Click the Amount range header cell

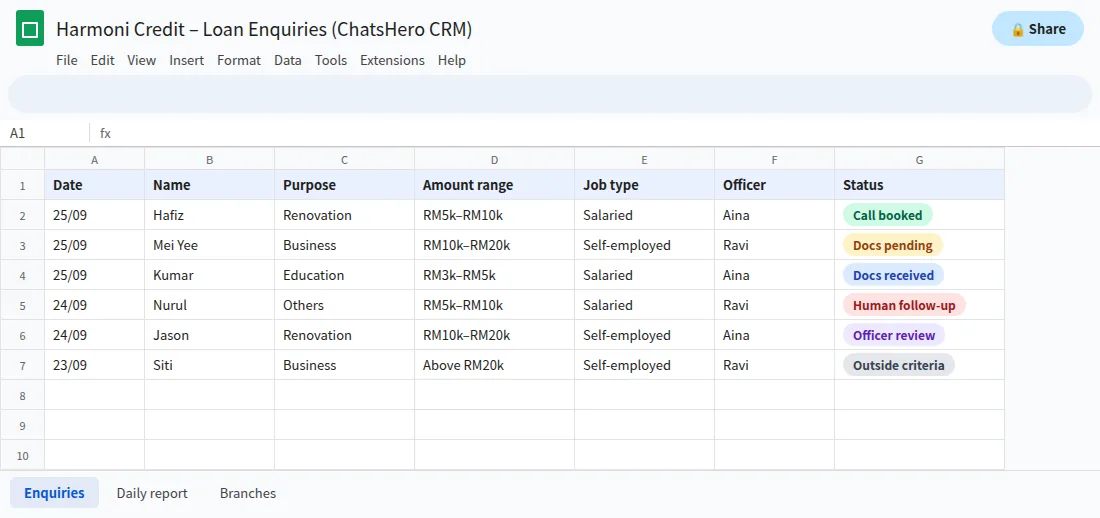tap(495, 185)
